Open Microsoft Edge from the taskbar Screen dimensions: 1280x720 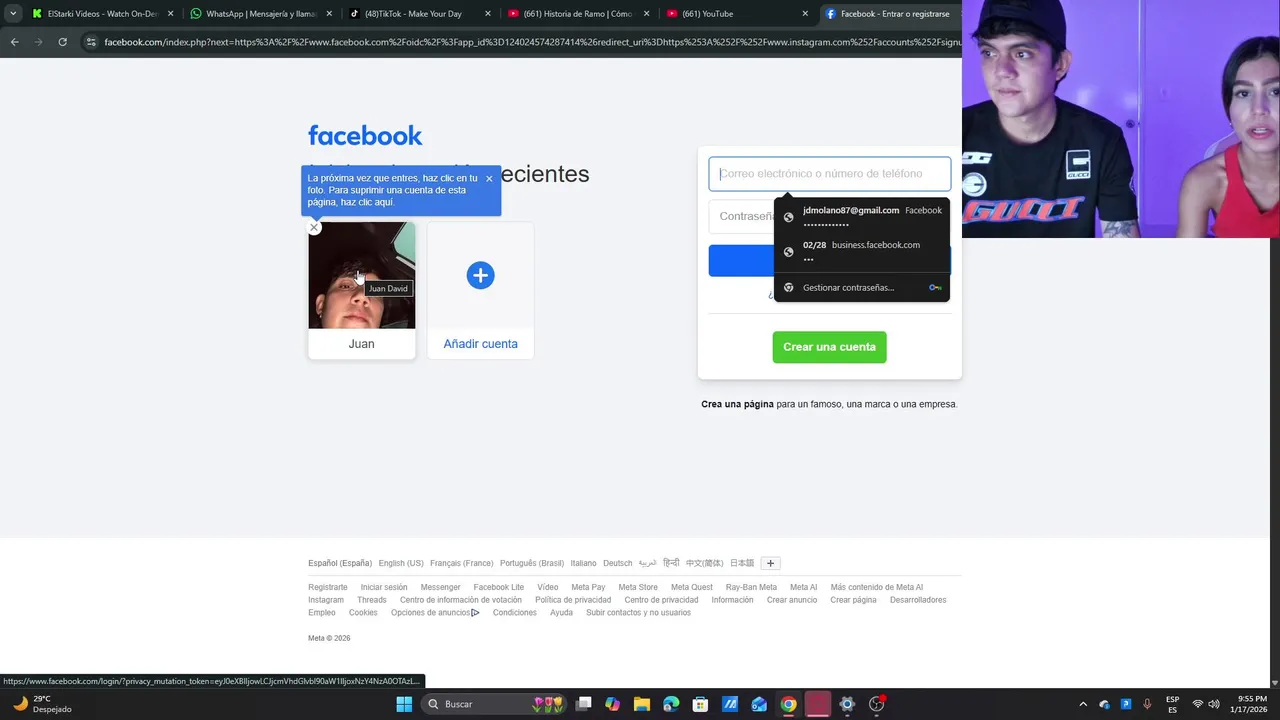coord(671,704)
